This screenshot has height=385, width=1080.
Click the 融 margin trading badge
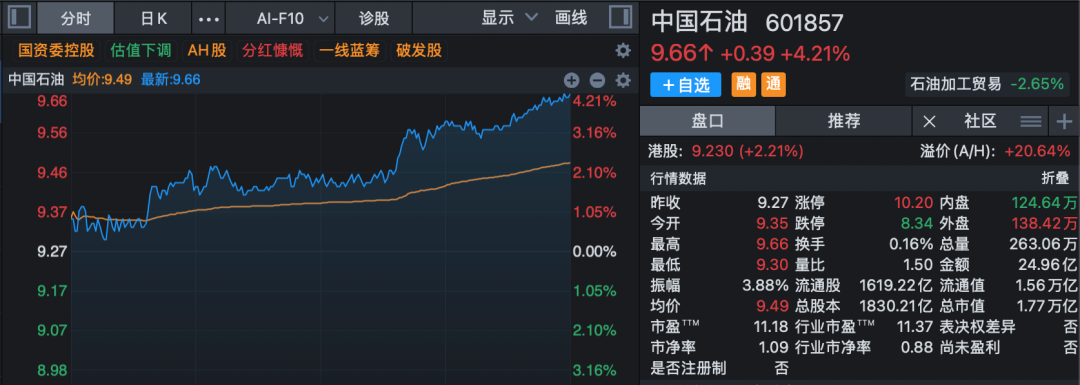click(x=742, y=85)
